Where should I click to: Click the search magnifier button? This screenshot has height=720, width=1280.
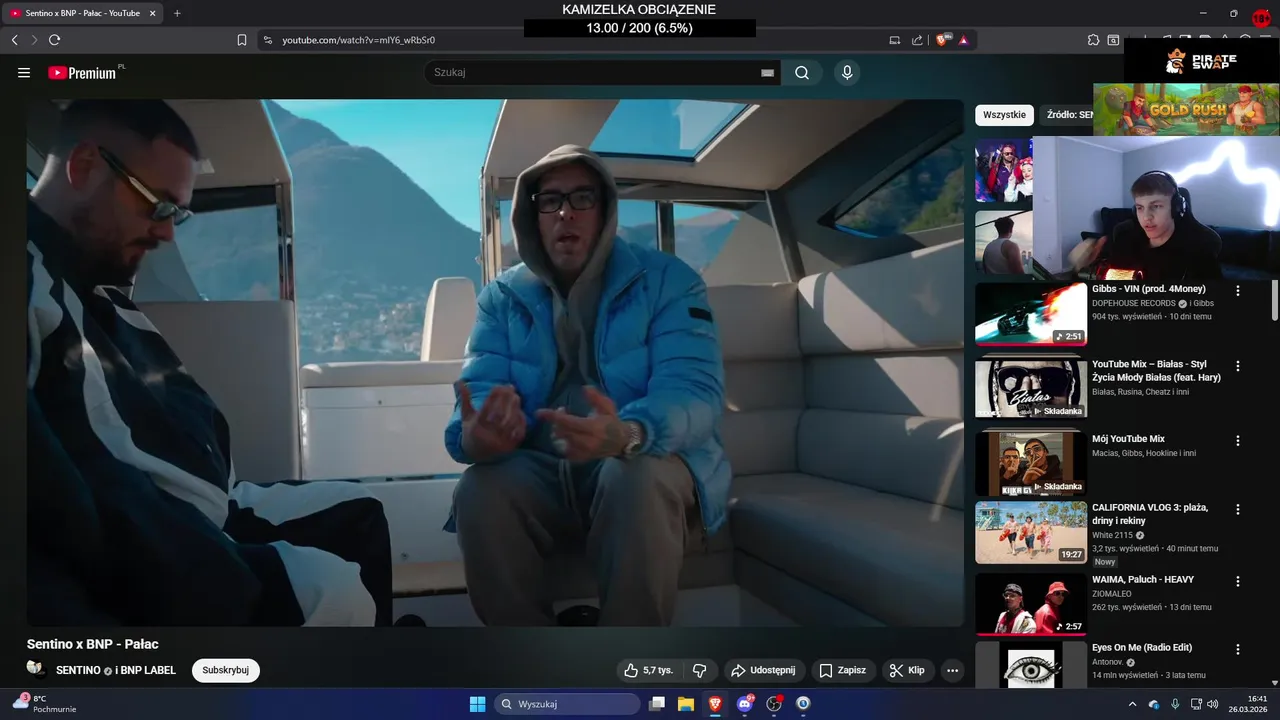pyautogui.click(x=802, y=73)
